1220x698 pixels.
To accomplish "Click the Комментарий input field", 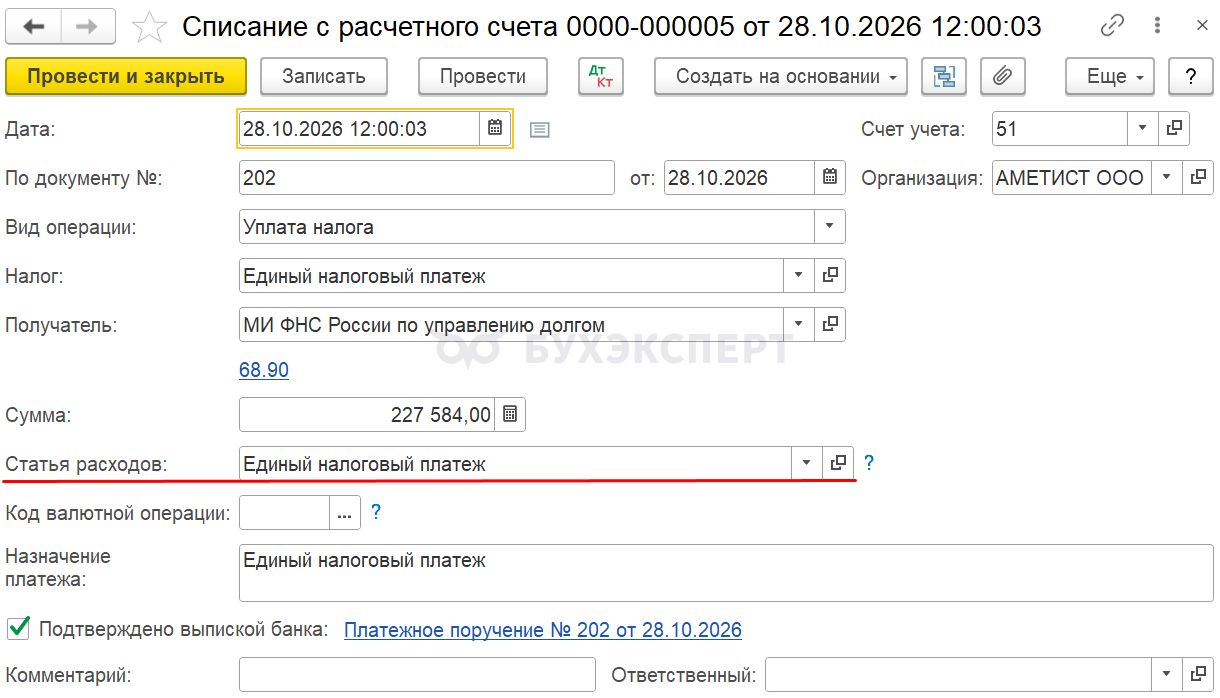I will tap(418, 675).
